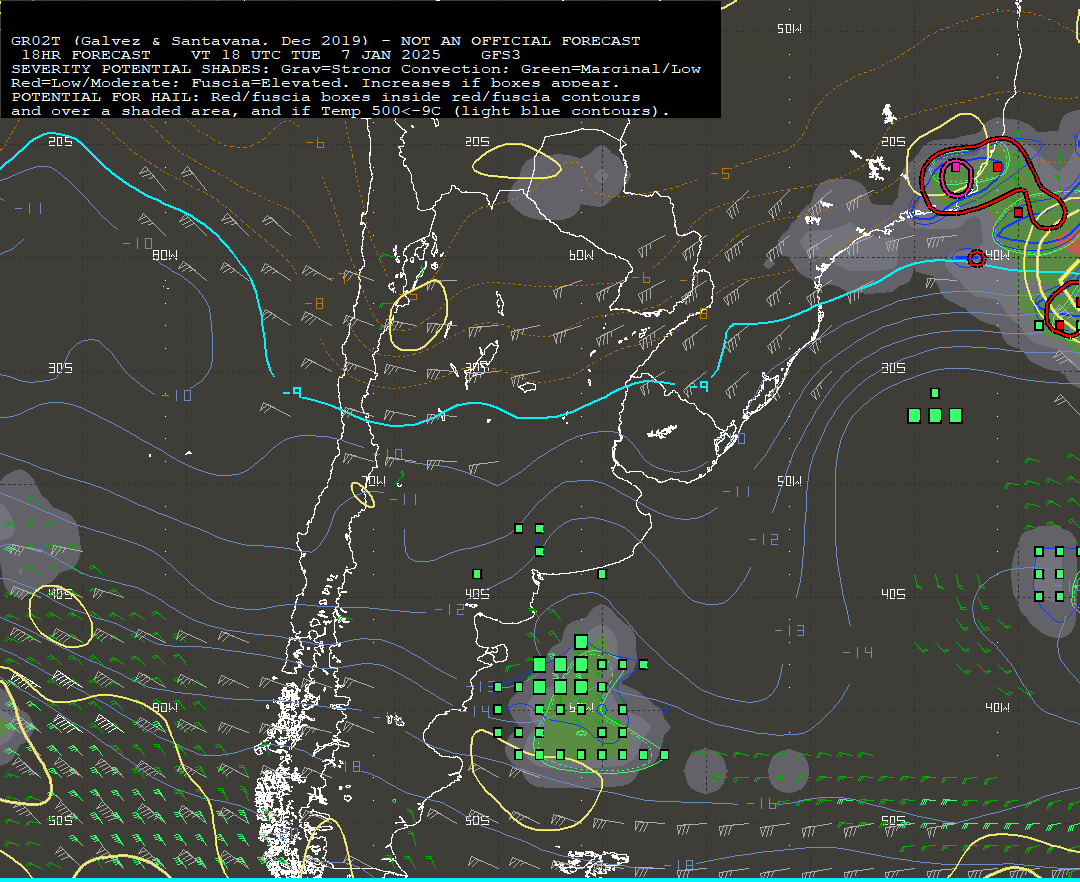Click the yellow oval contour near northern Chile

coord(418,315)
